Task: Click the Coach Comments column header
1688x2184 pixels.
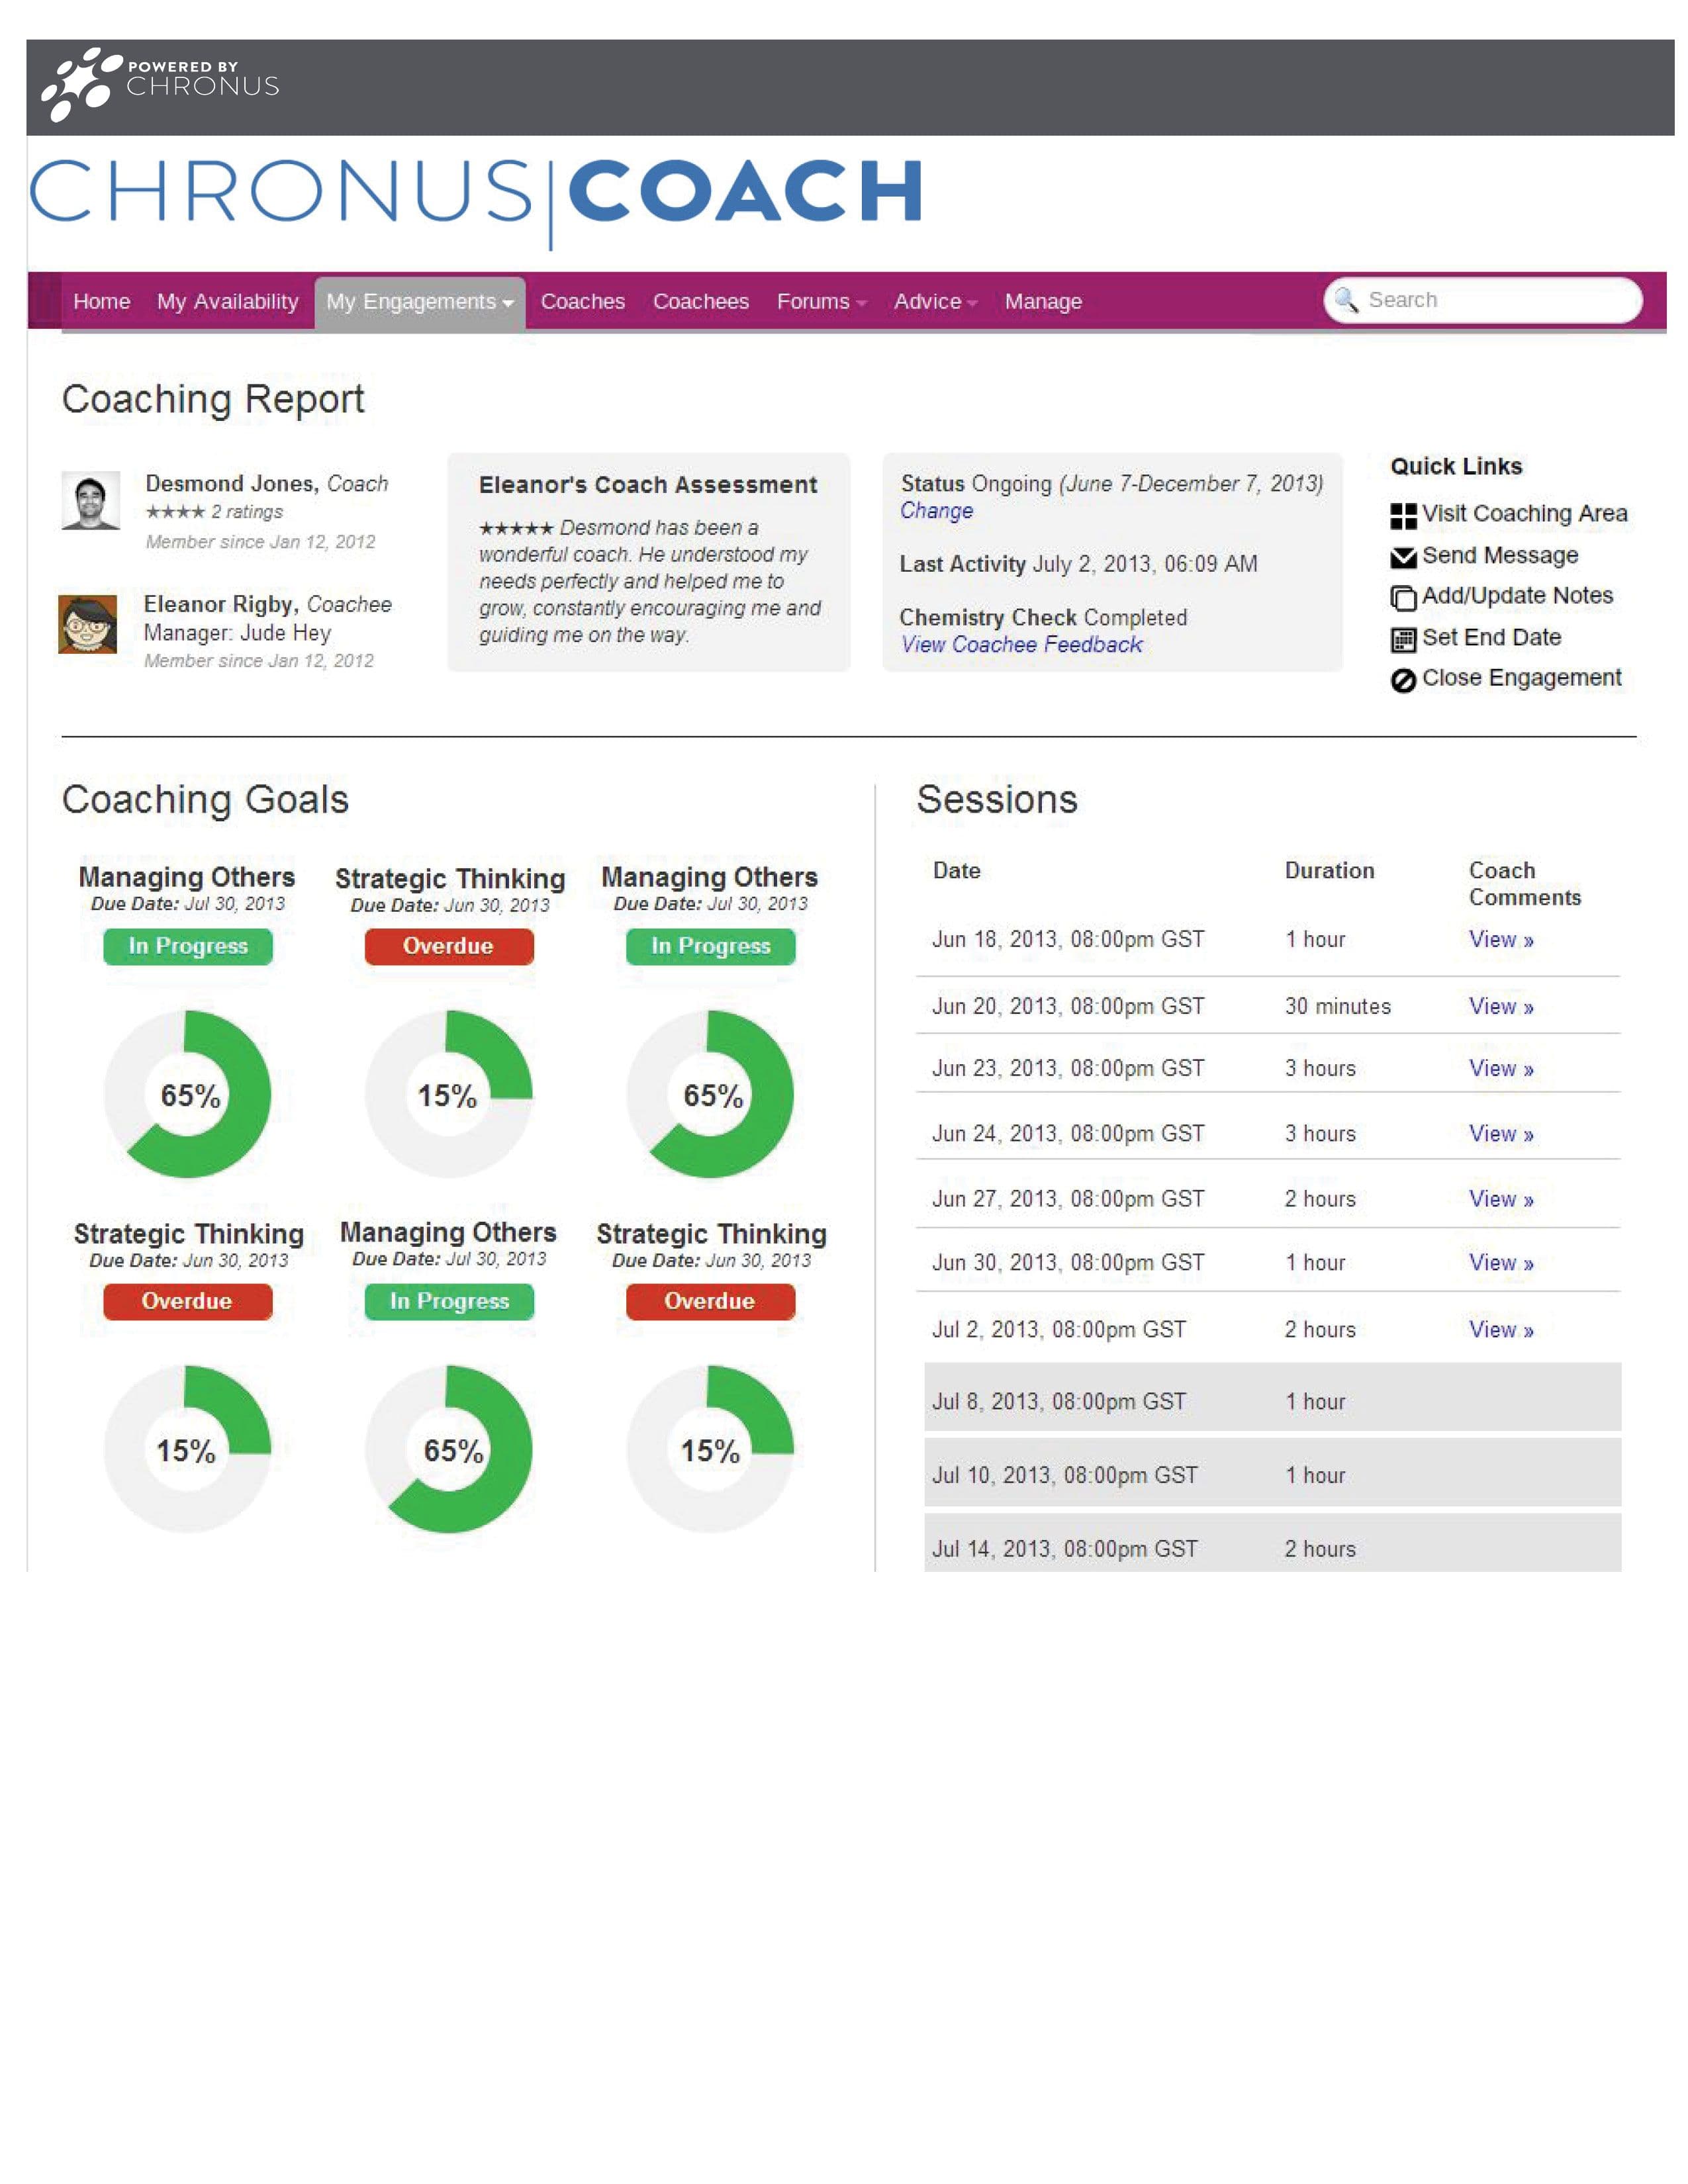Action: [1524, 884]
